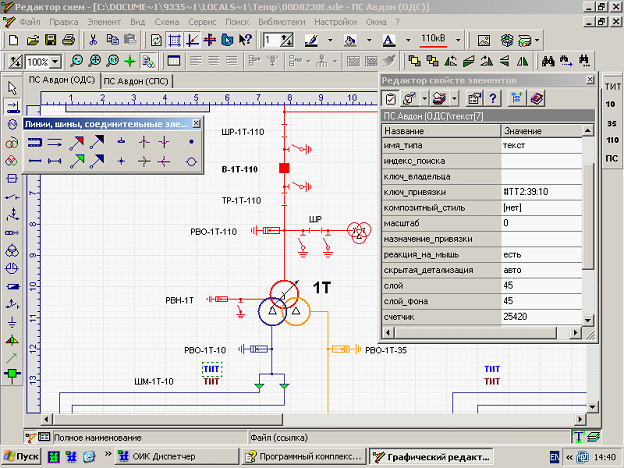Viewport: 624px width, 468px height.
Task: Toggle the ТИТ layer button in right sidebar
Action: (611, 87)
